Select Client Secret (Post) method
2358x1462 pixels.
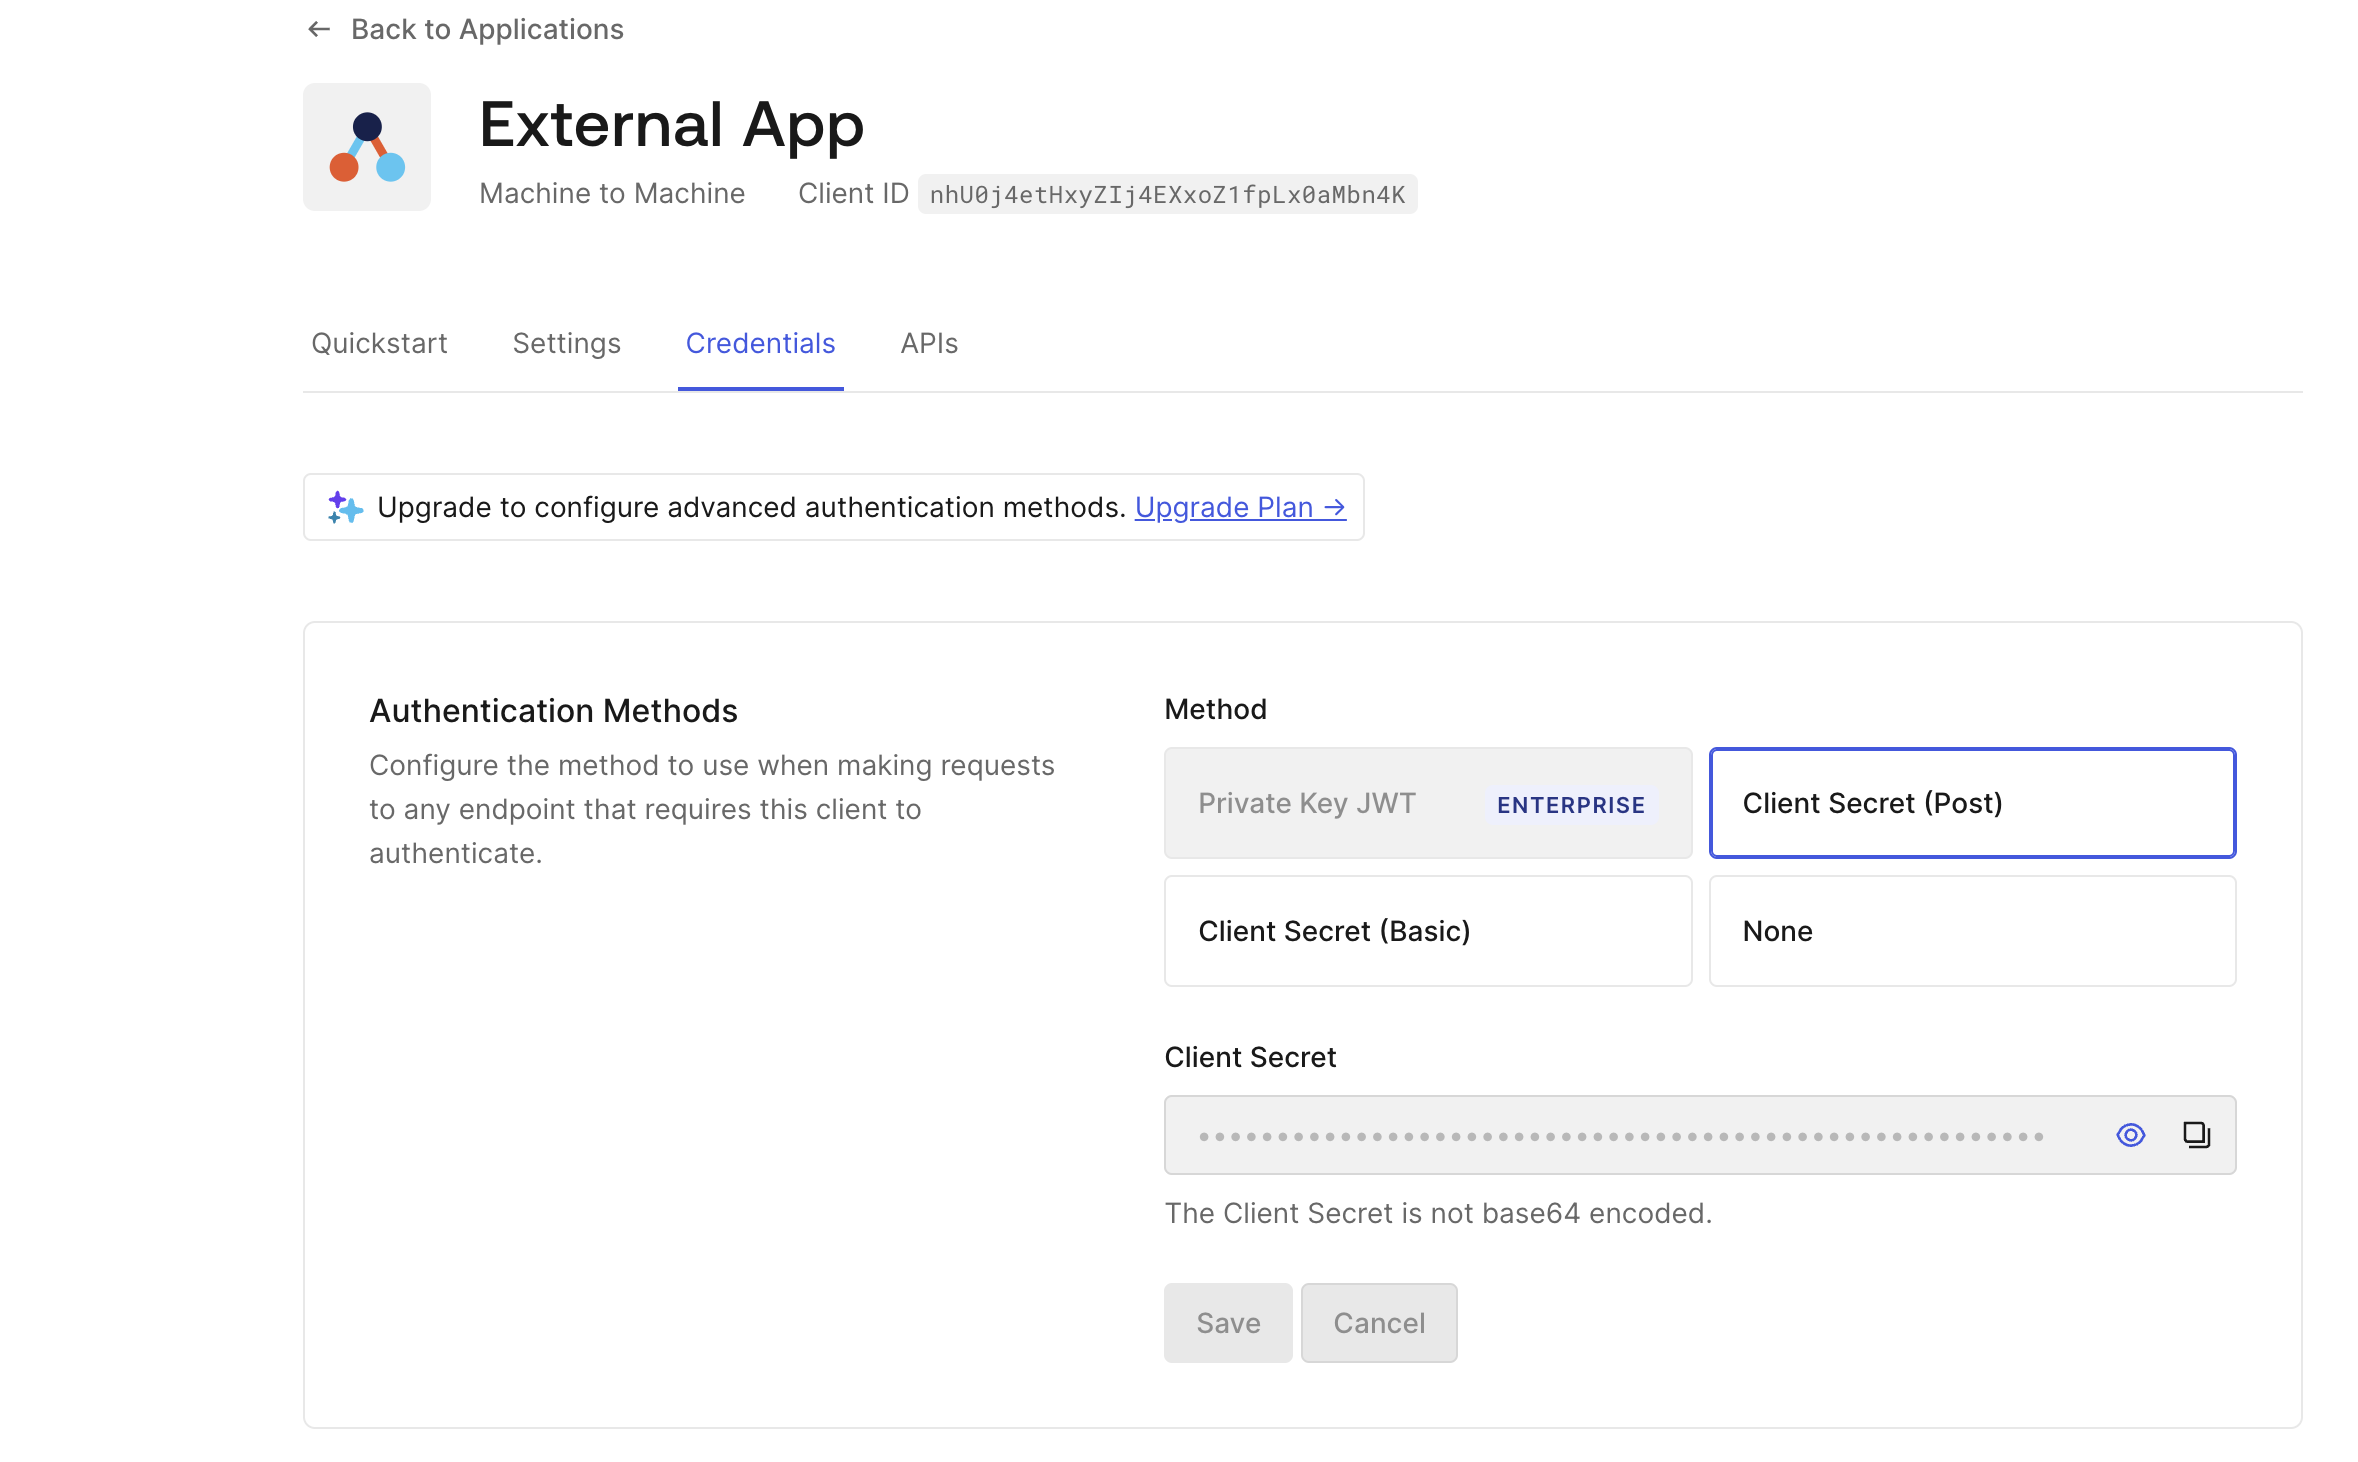(1972, 803)
